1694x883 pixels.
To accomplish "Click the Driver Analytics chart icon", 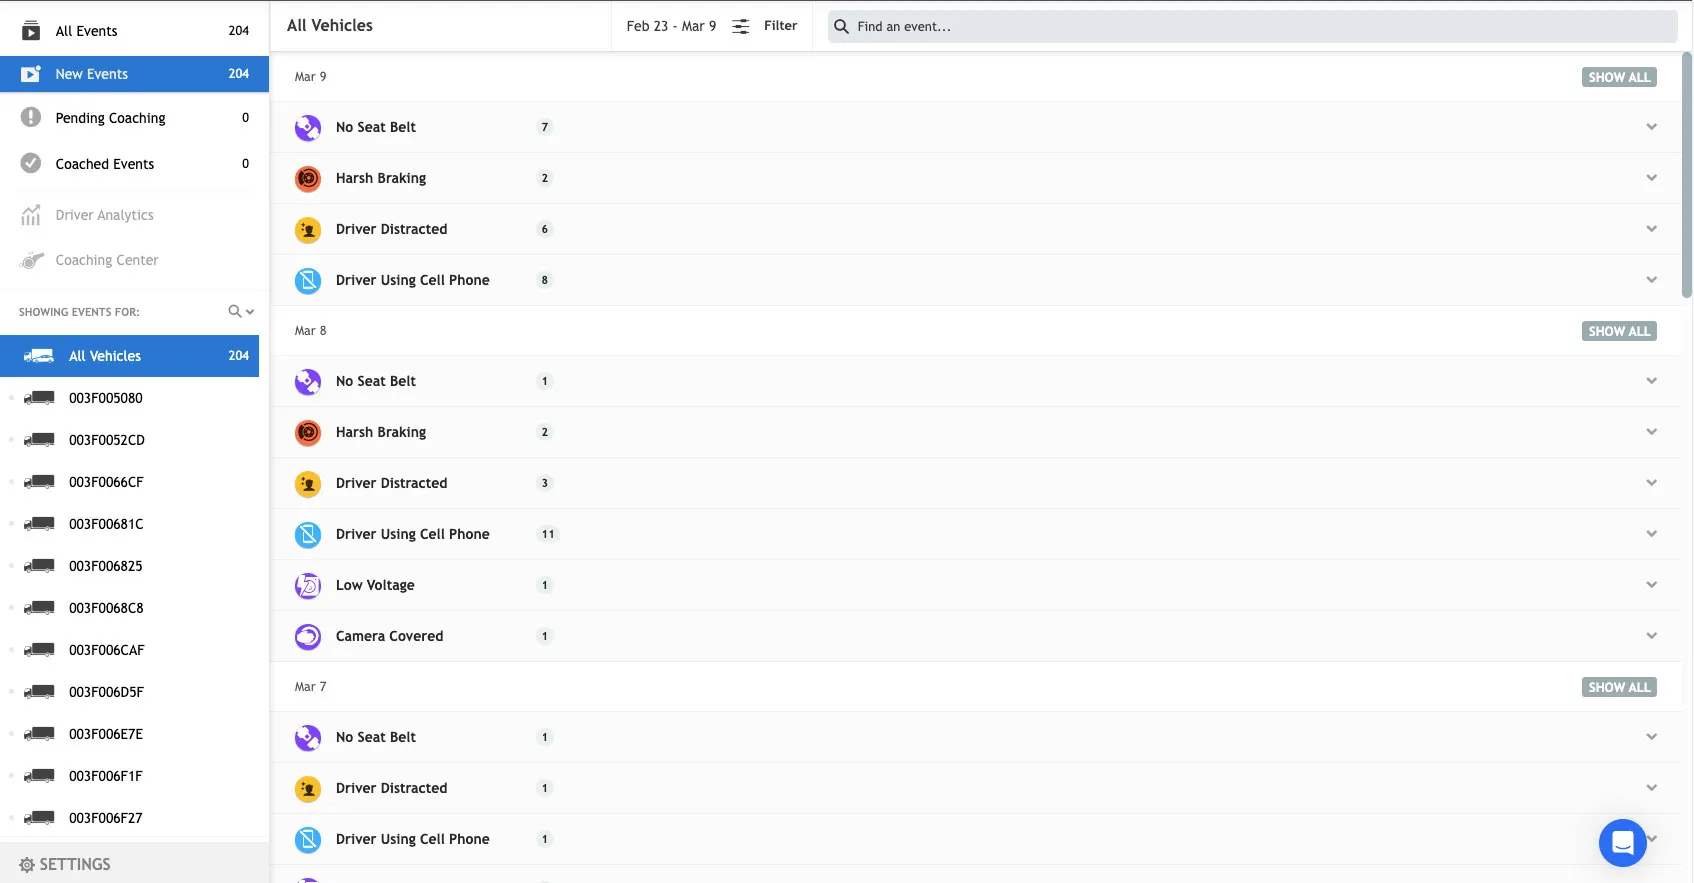I will click(31, 215).
